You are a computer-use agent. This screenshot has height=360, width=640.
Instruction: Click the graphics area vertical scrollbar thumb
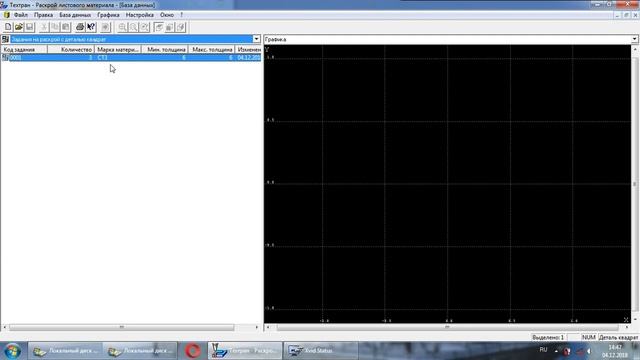point(635,184)
